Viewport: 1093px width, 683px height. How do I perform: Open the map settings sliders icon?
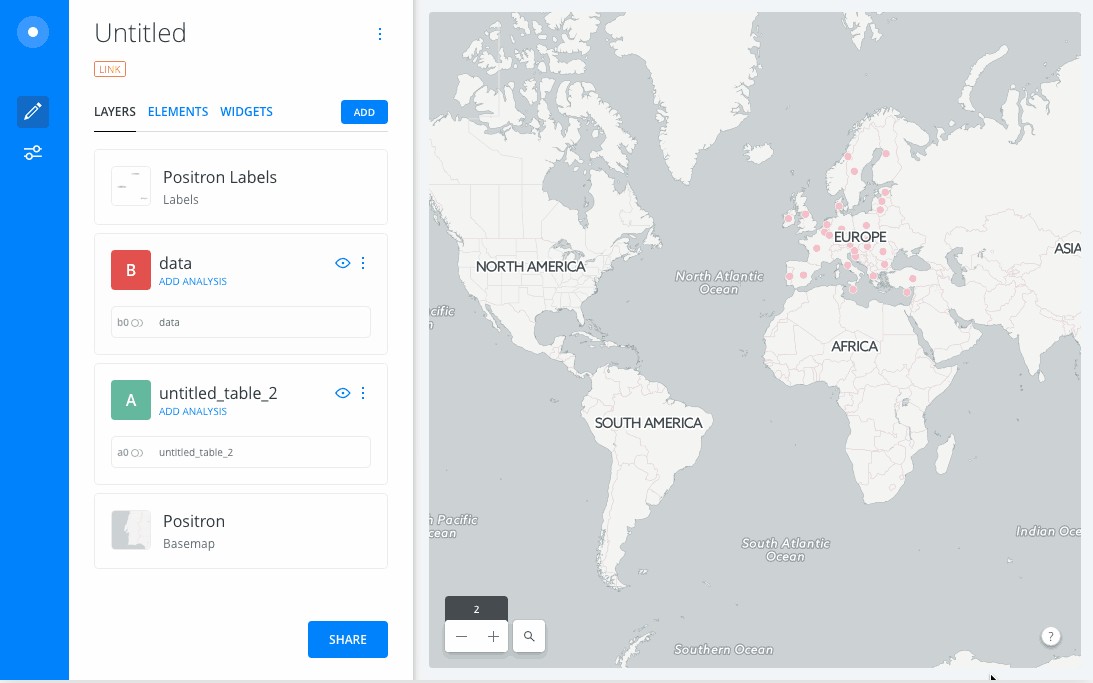(33, 153)
